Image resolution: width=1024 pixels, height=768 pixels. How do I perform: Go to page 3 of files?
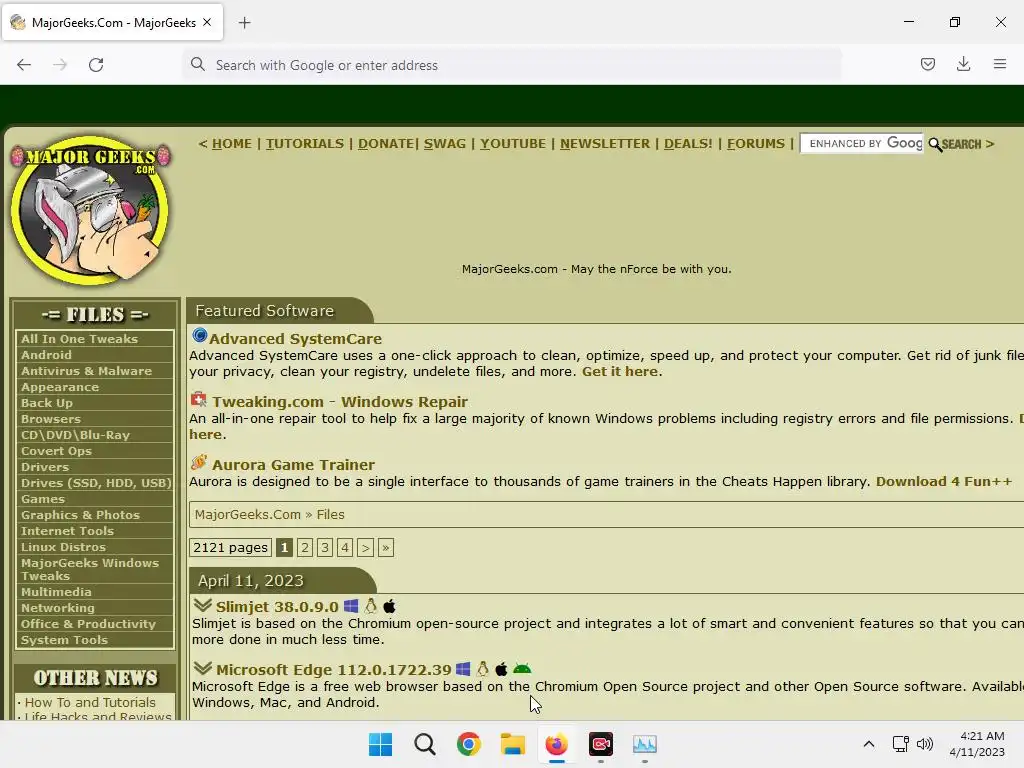click(325, 547)
